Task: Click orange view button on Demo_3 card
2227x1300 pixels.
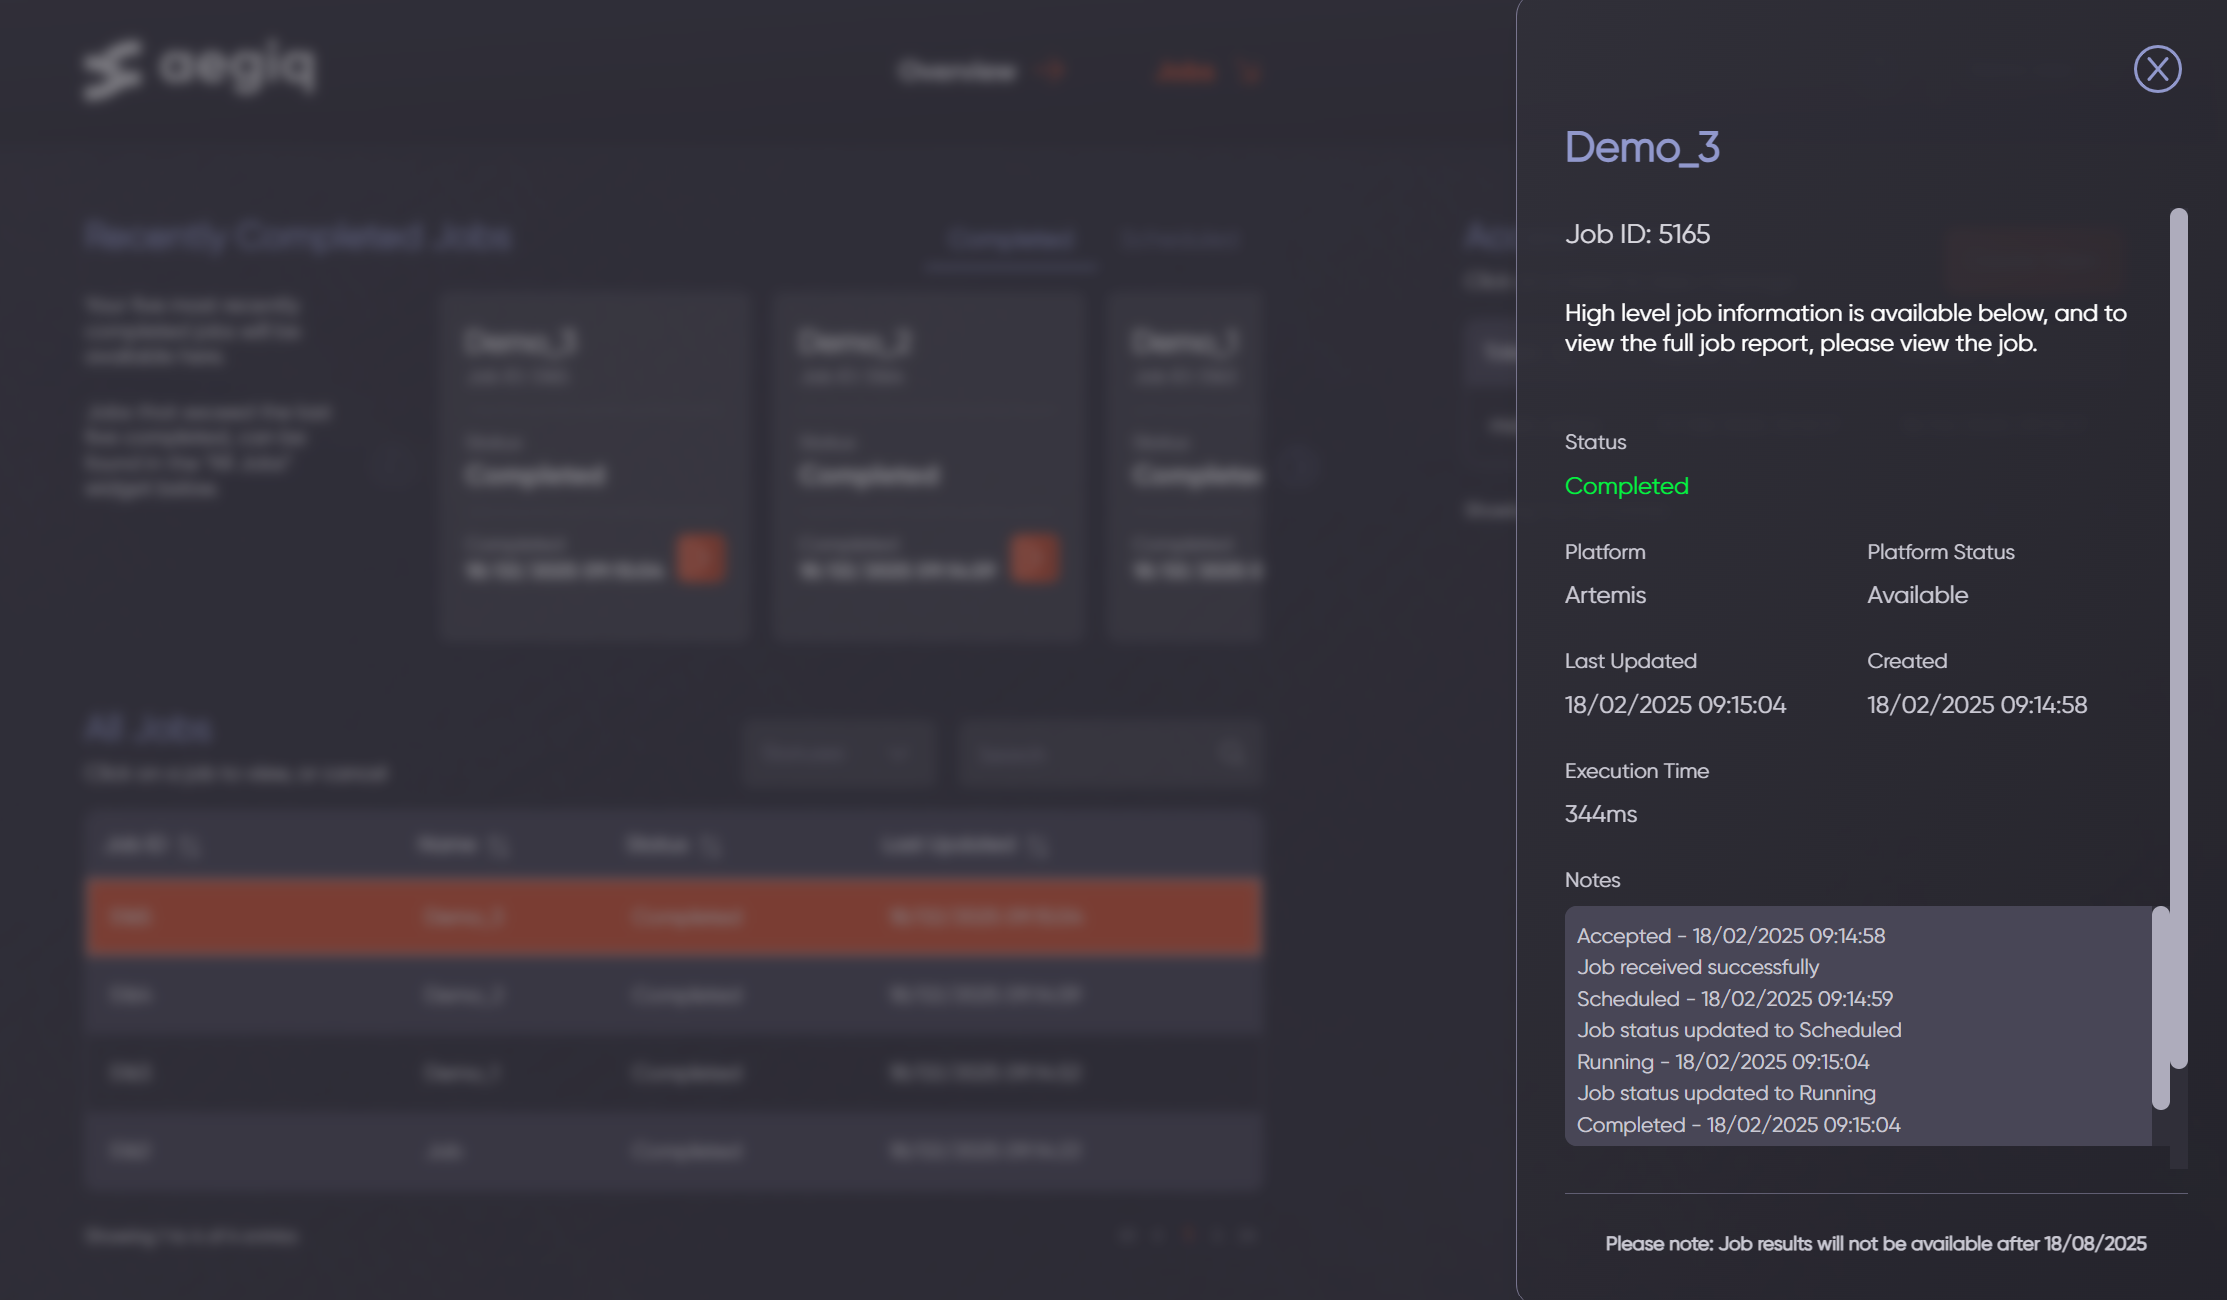Action: click(701, 558)
